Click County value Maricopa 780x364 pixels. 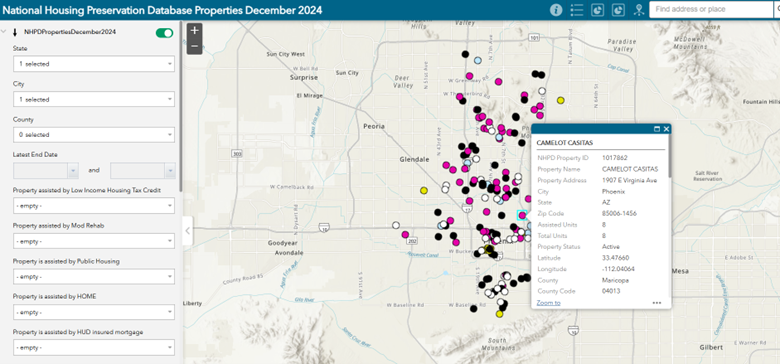point(615,280)
